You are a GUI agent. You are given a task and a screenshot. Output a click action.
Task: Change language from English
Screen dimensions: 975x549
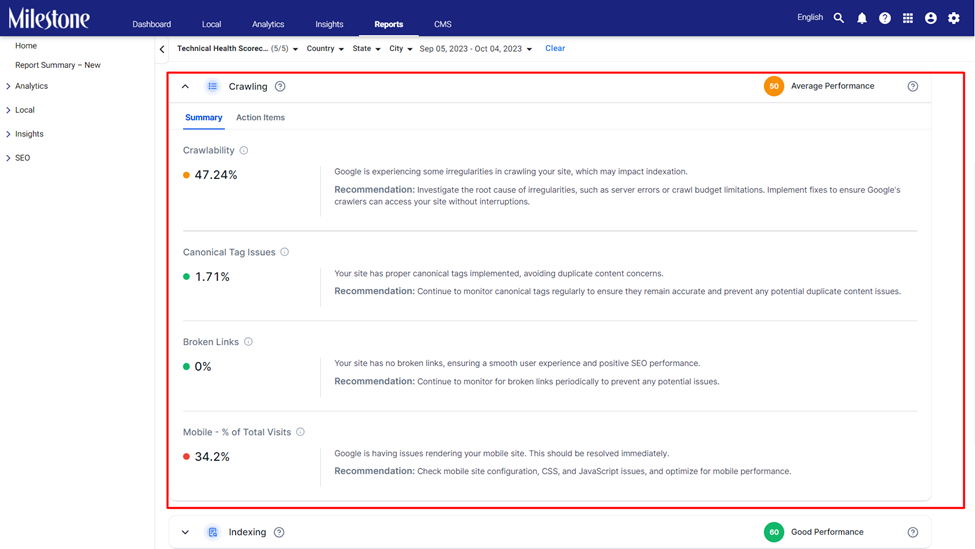point(810,17)
